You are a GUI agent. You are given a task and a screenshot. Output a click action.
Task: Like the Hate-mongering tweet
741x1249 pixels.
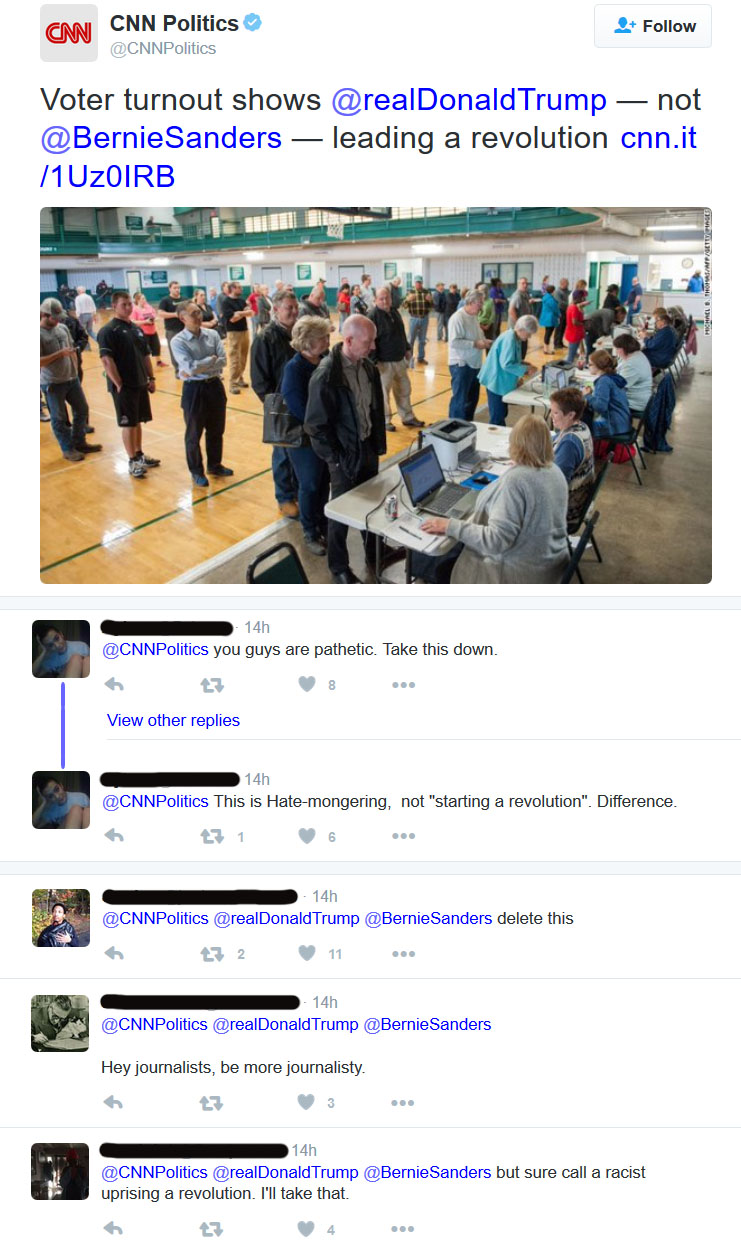click(307, 836)
